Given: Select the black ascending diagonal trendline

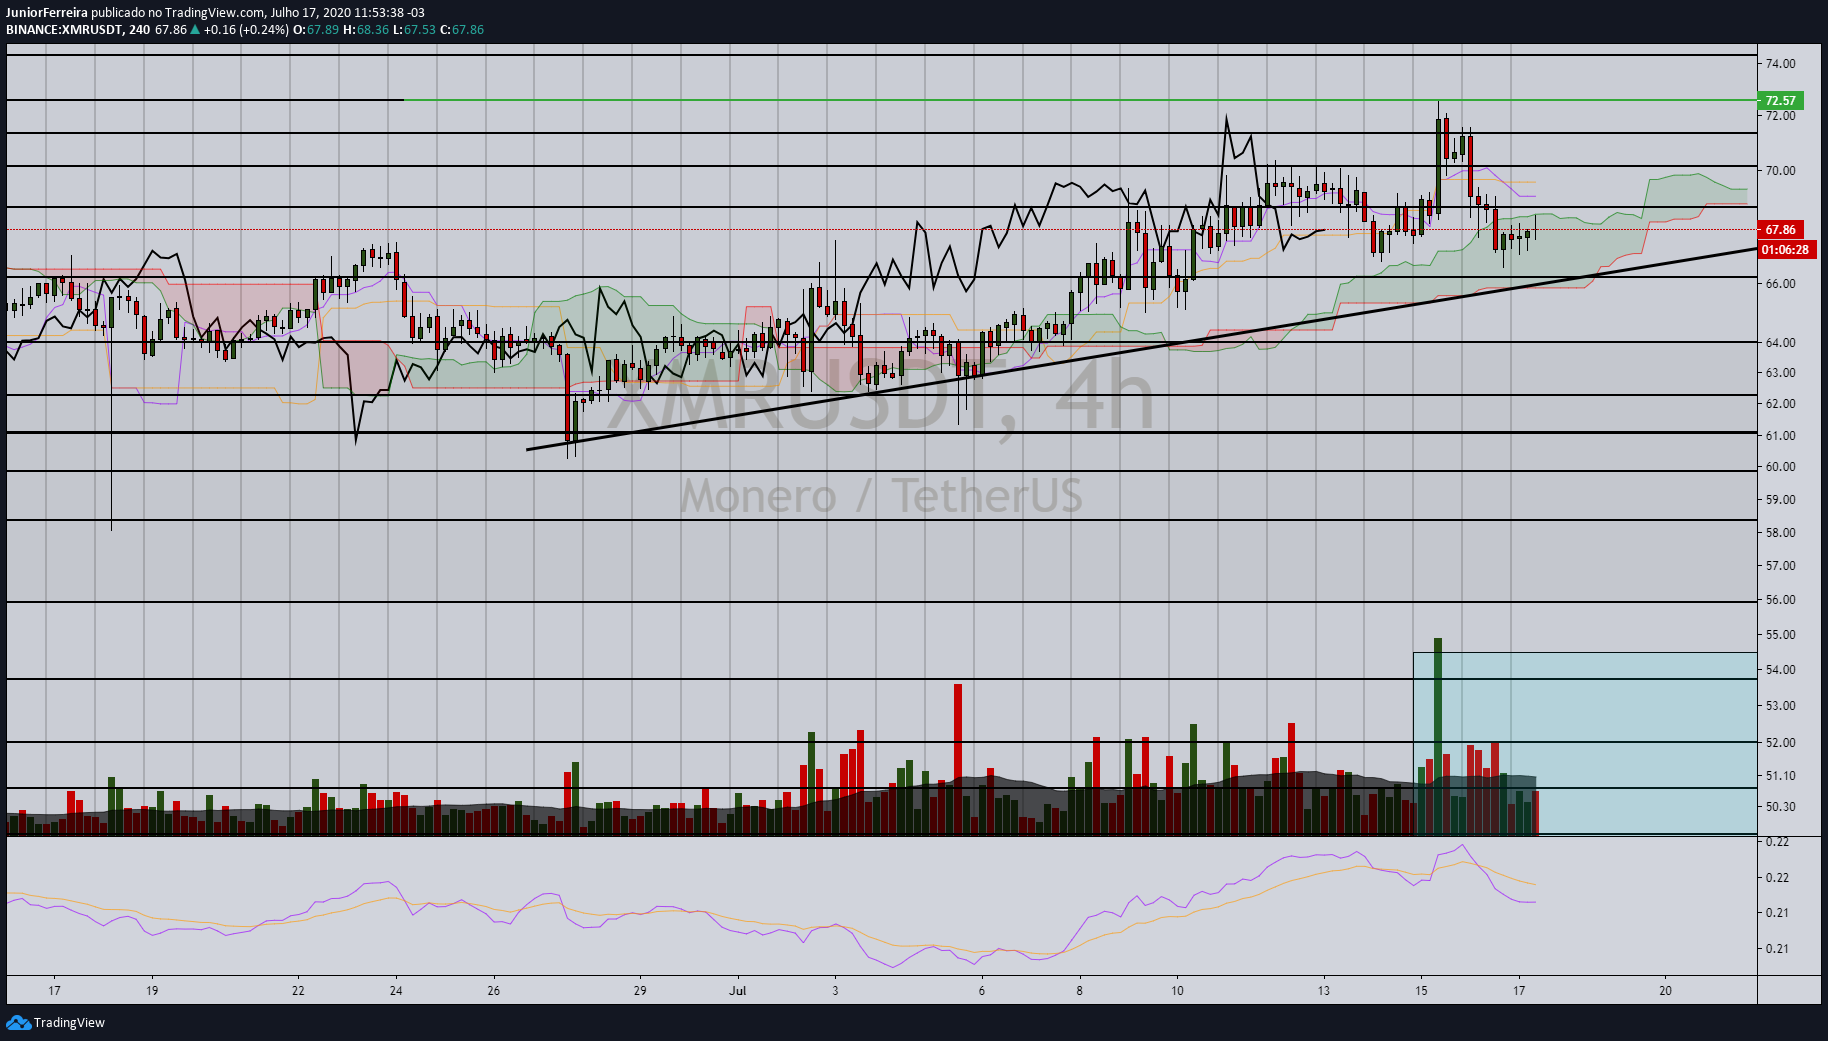Looking at the screenshot, I should [1141, 349].
